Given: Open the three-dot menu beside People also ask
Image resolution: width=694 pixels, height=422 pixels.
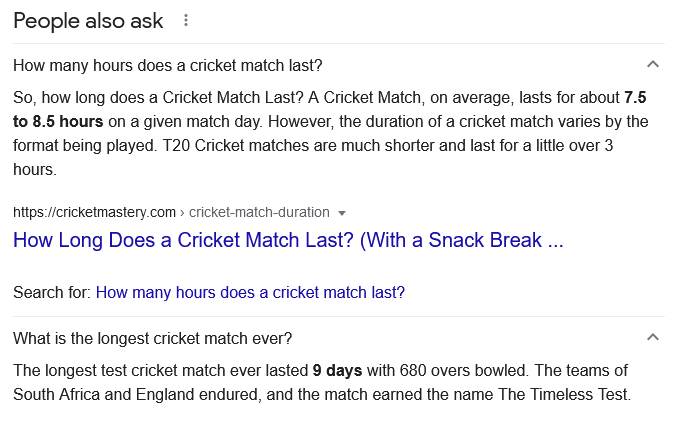Looking at the screenshot, I should pyautogui.click(x=186, y=20).
